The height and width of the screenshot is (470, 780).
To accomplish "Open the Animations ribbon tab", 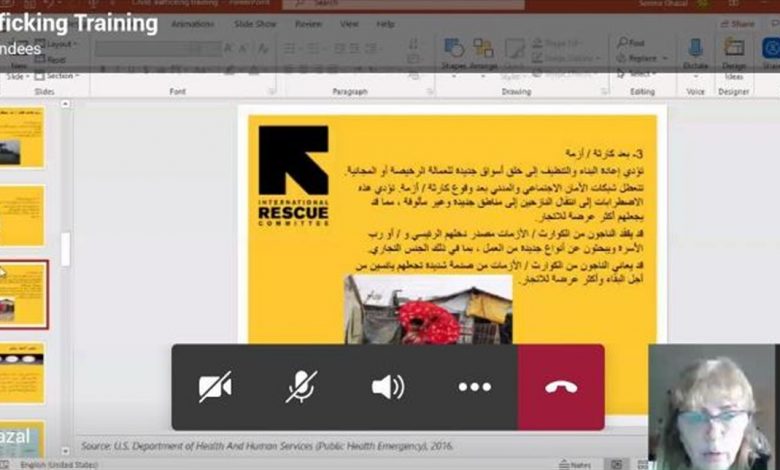I will point(193,24).
